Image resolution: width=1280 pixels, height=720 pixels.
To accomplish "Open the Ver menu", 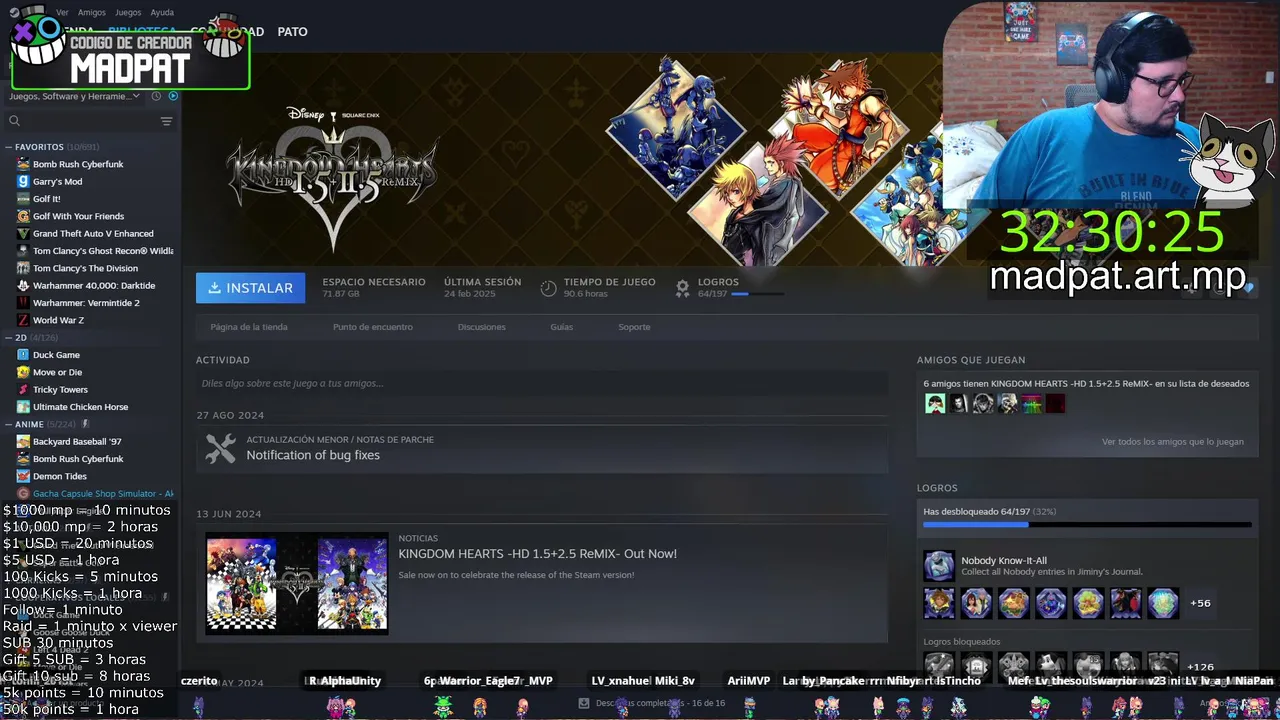I will tap(62, 13).
